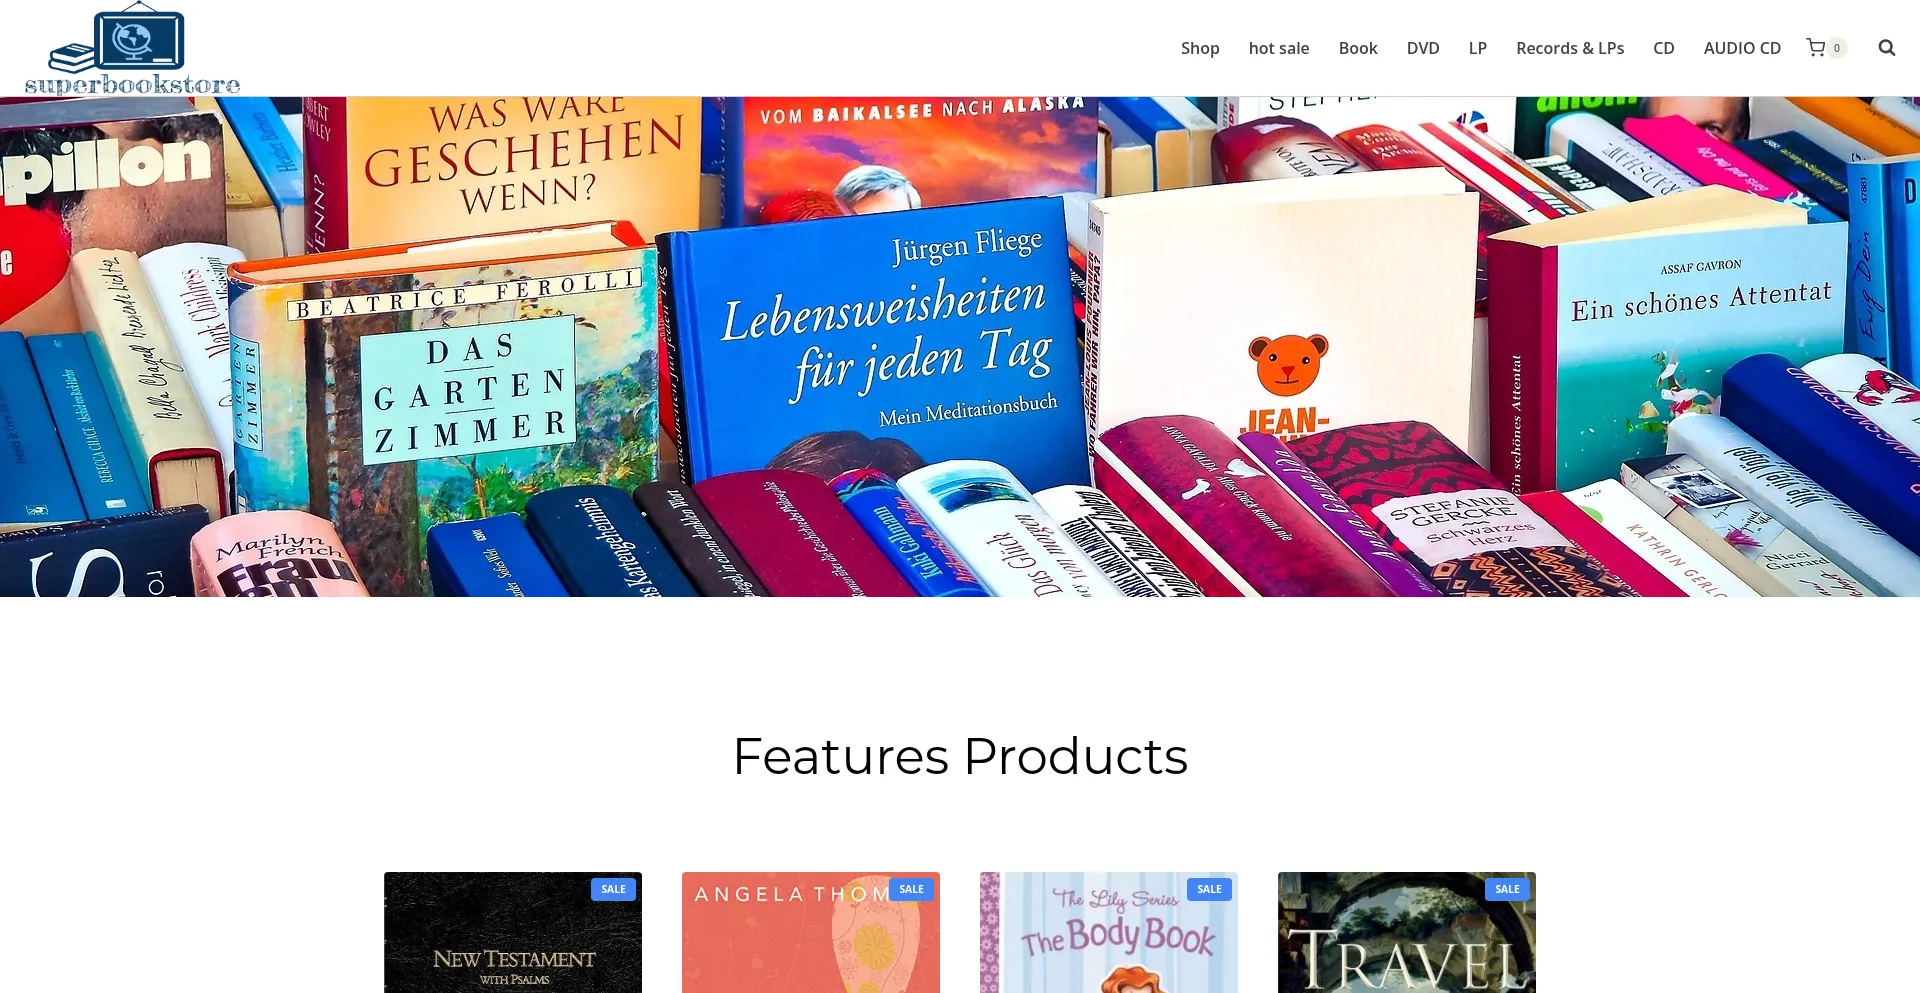Go to the hot sale page
Viewport: 1920px width, 993px height.
click(x=1278, y=48)
